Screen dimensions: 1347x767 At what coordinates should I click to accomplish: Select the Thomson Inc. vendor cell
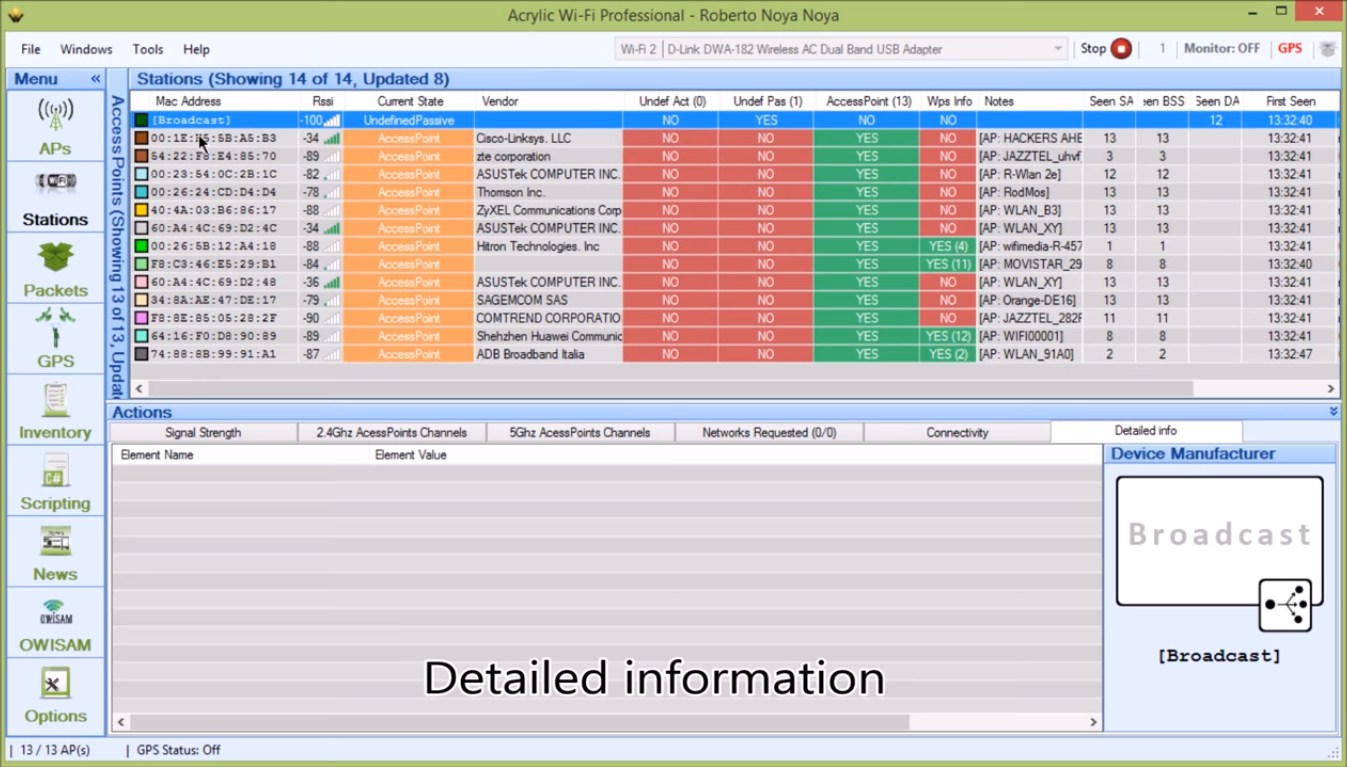coord(548,192)
